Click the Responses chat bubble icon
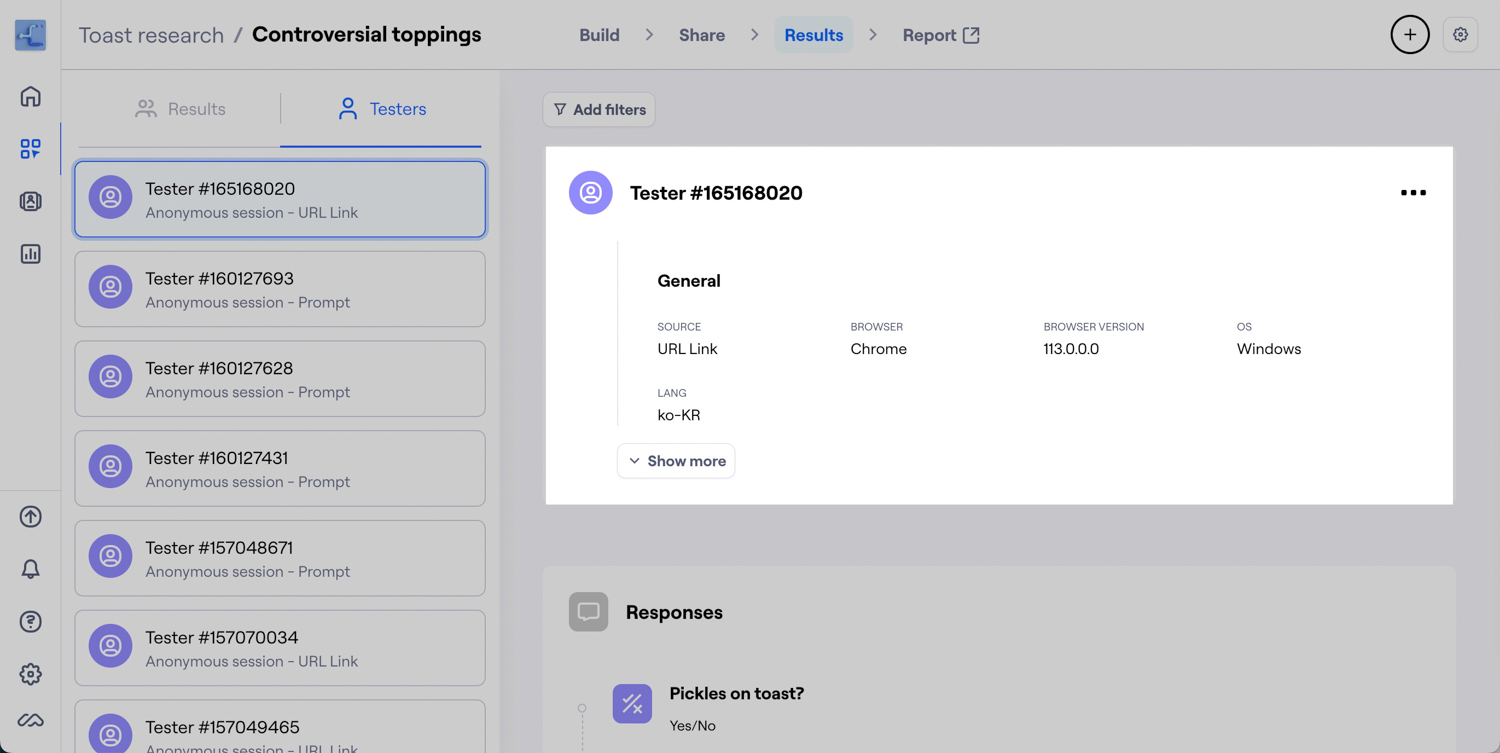This screenshot has width=1500, height=753. coord(589,612)
